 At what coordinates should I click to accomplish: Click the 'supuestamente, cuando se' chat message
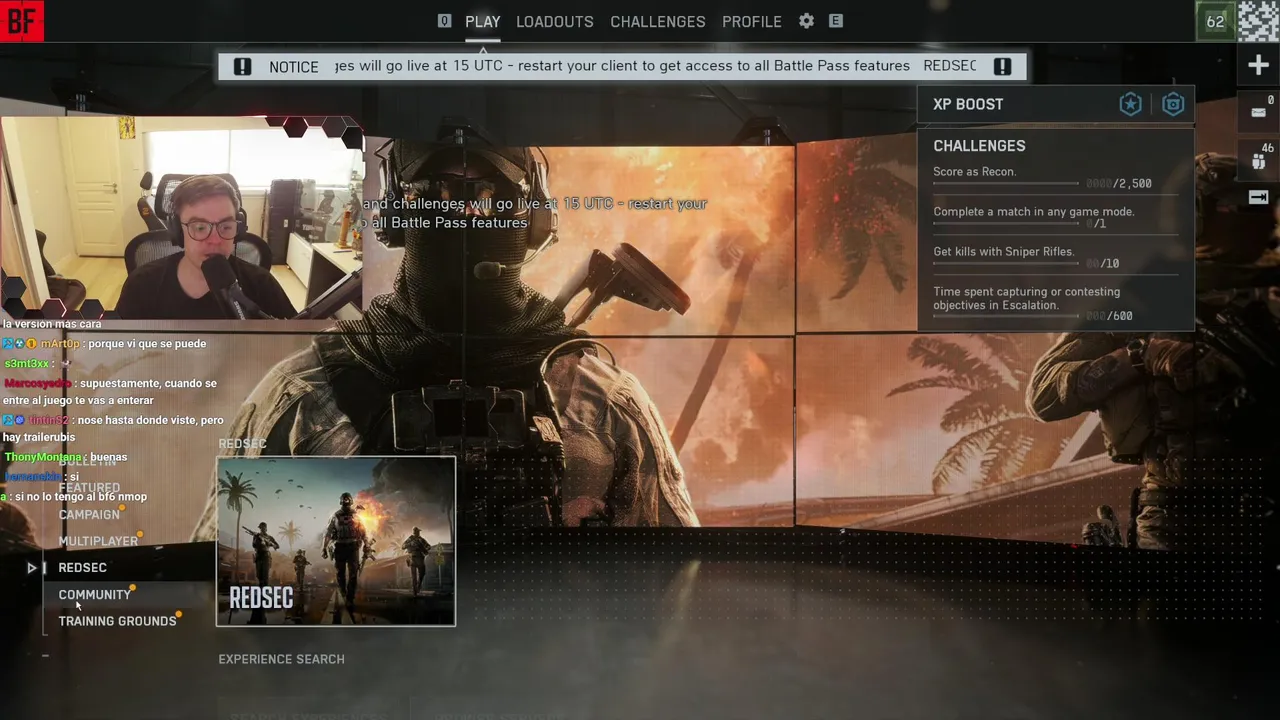coord(110,392)
